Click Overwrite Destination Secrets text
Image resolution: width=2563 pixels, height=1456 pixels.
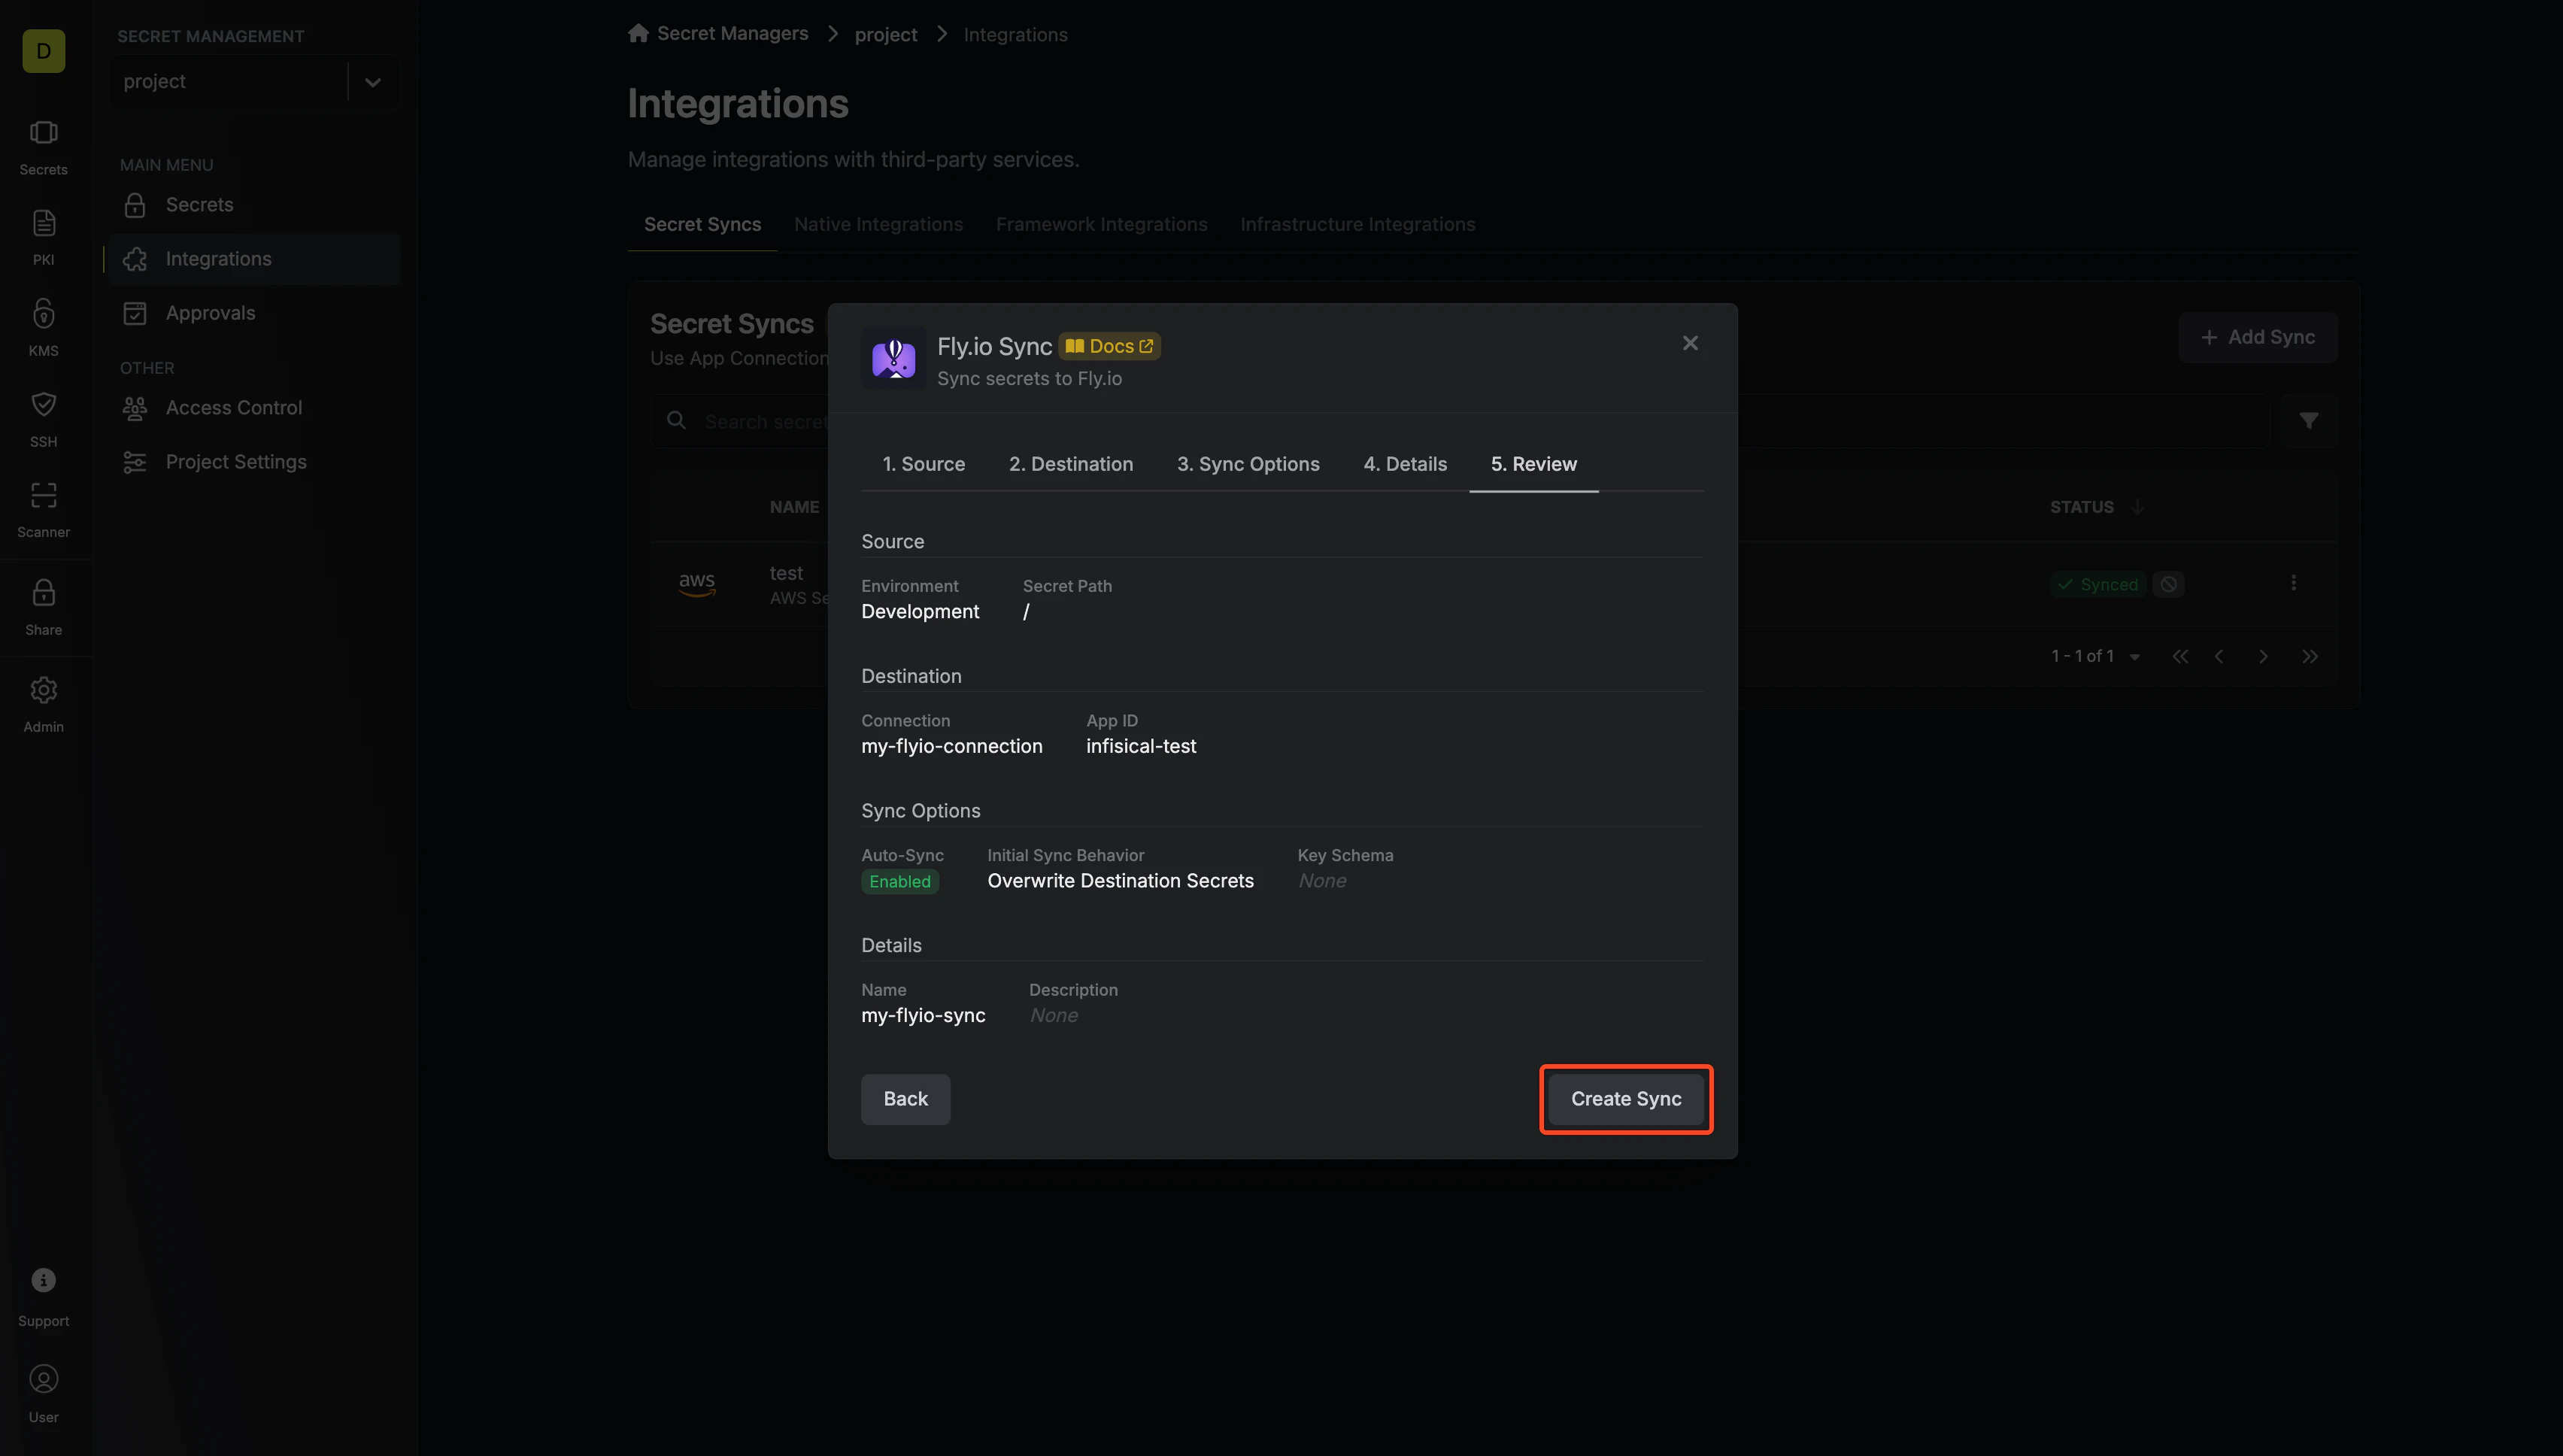(x=1120, y=881)
